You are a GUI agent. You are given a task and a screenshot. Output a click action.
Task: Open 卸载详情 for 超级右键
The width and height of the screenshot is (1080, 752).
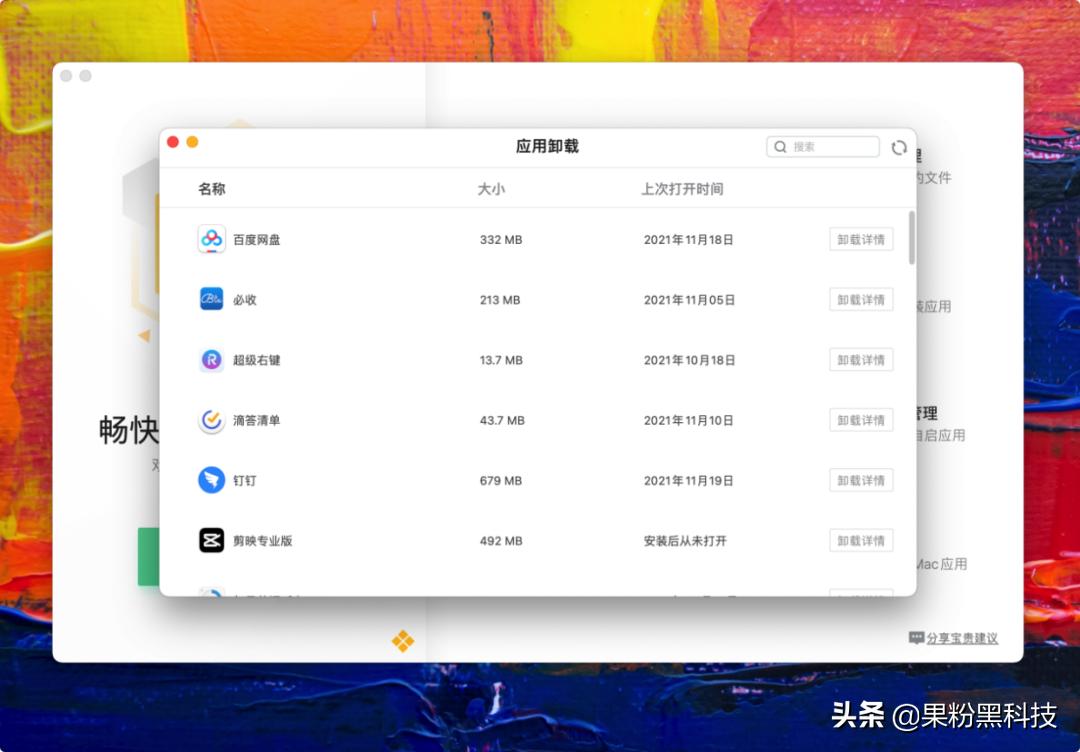click(x=860, y=360)
